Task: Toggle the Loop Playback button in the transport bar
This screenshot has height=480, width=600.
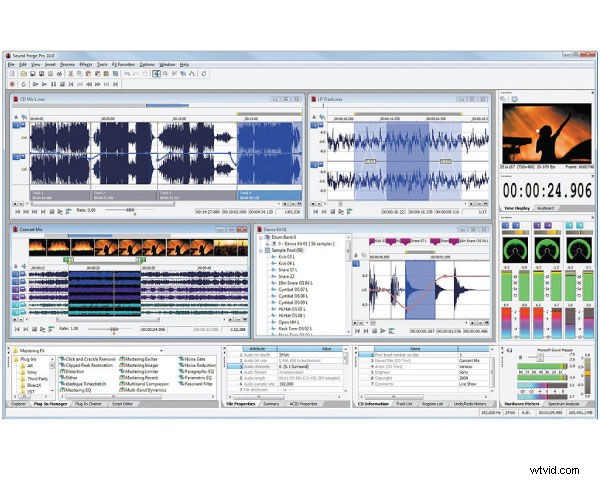Action: coord(24,84)
